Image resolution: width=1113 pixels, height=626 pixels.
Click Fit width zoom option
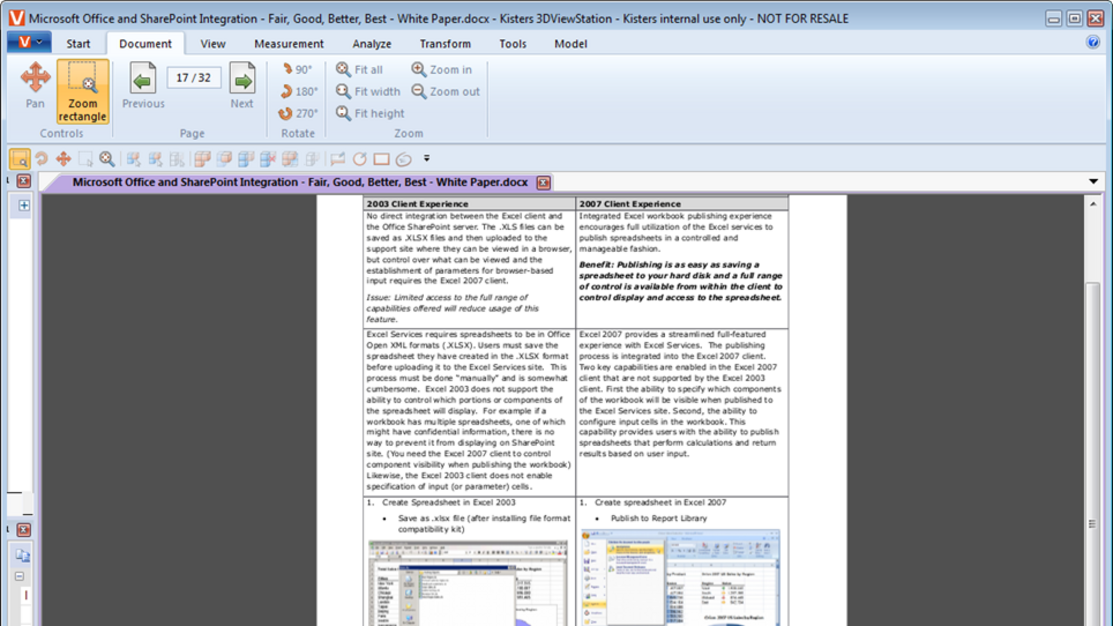point(368,92)
